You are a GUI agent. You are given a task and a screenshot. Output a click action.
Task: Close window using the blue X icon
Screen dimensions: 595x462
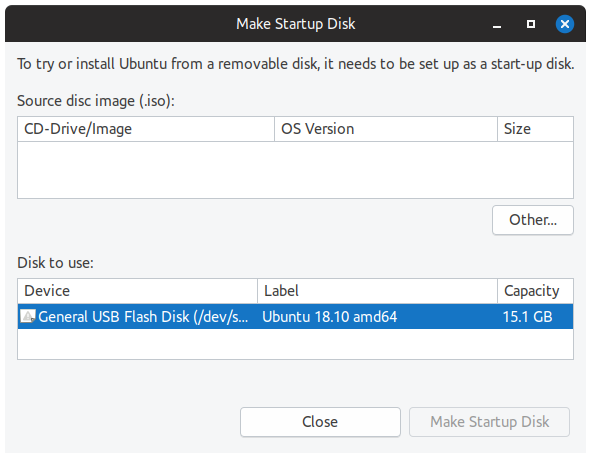pos(565,24)
